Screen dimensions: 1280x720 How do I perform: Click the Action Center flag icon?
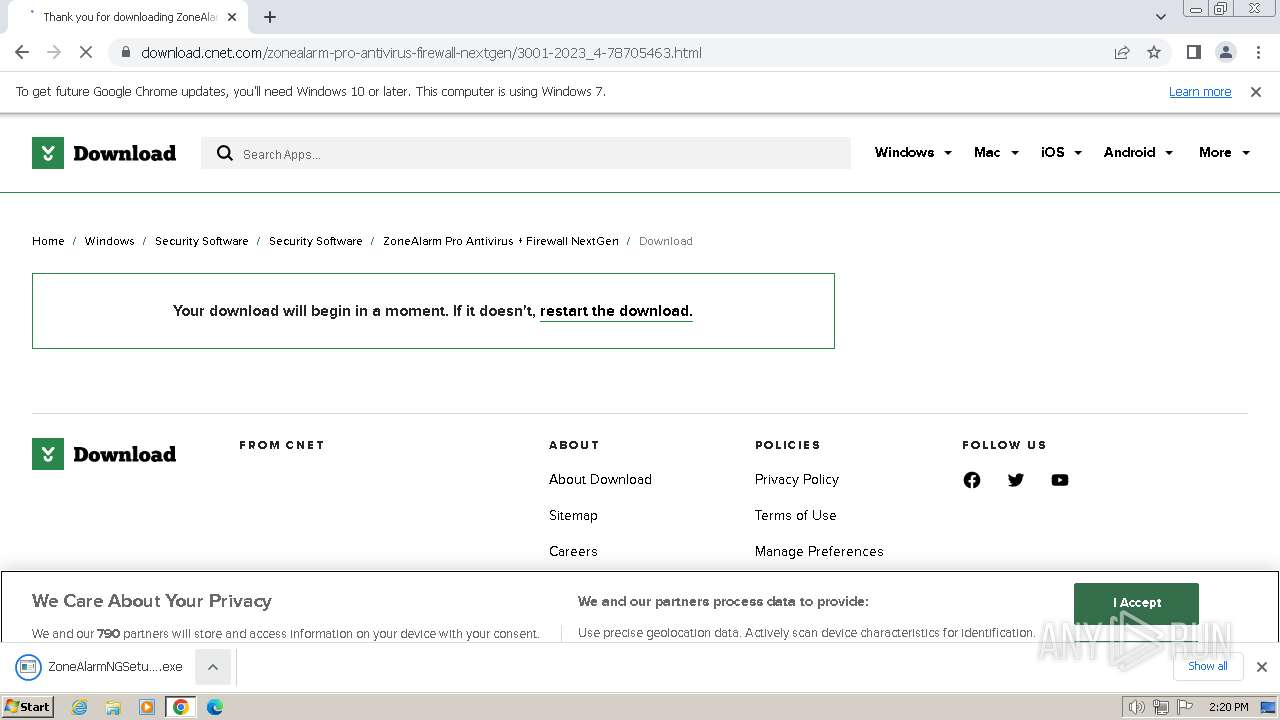1184,707
